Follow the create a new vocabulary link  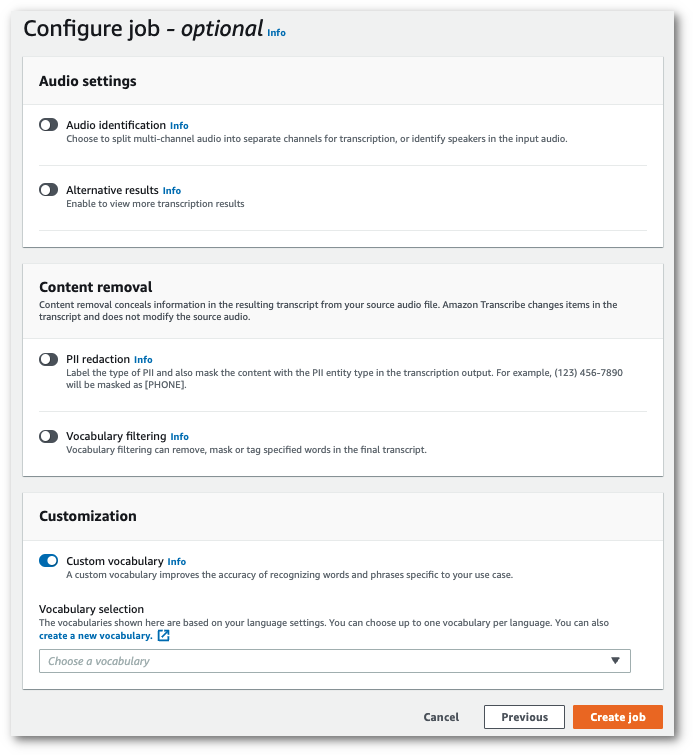point(96,636)
